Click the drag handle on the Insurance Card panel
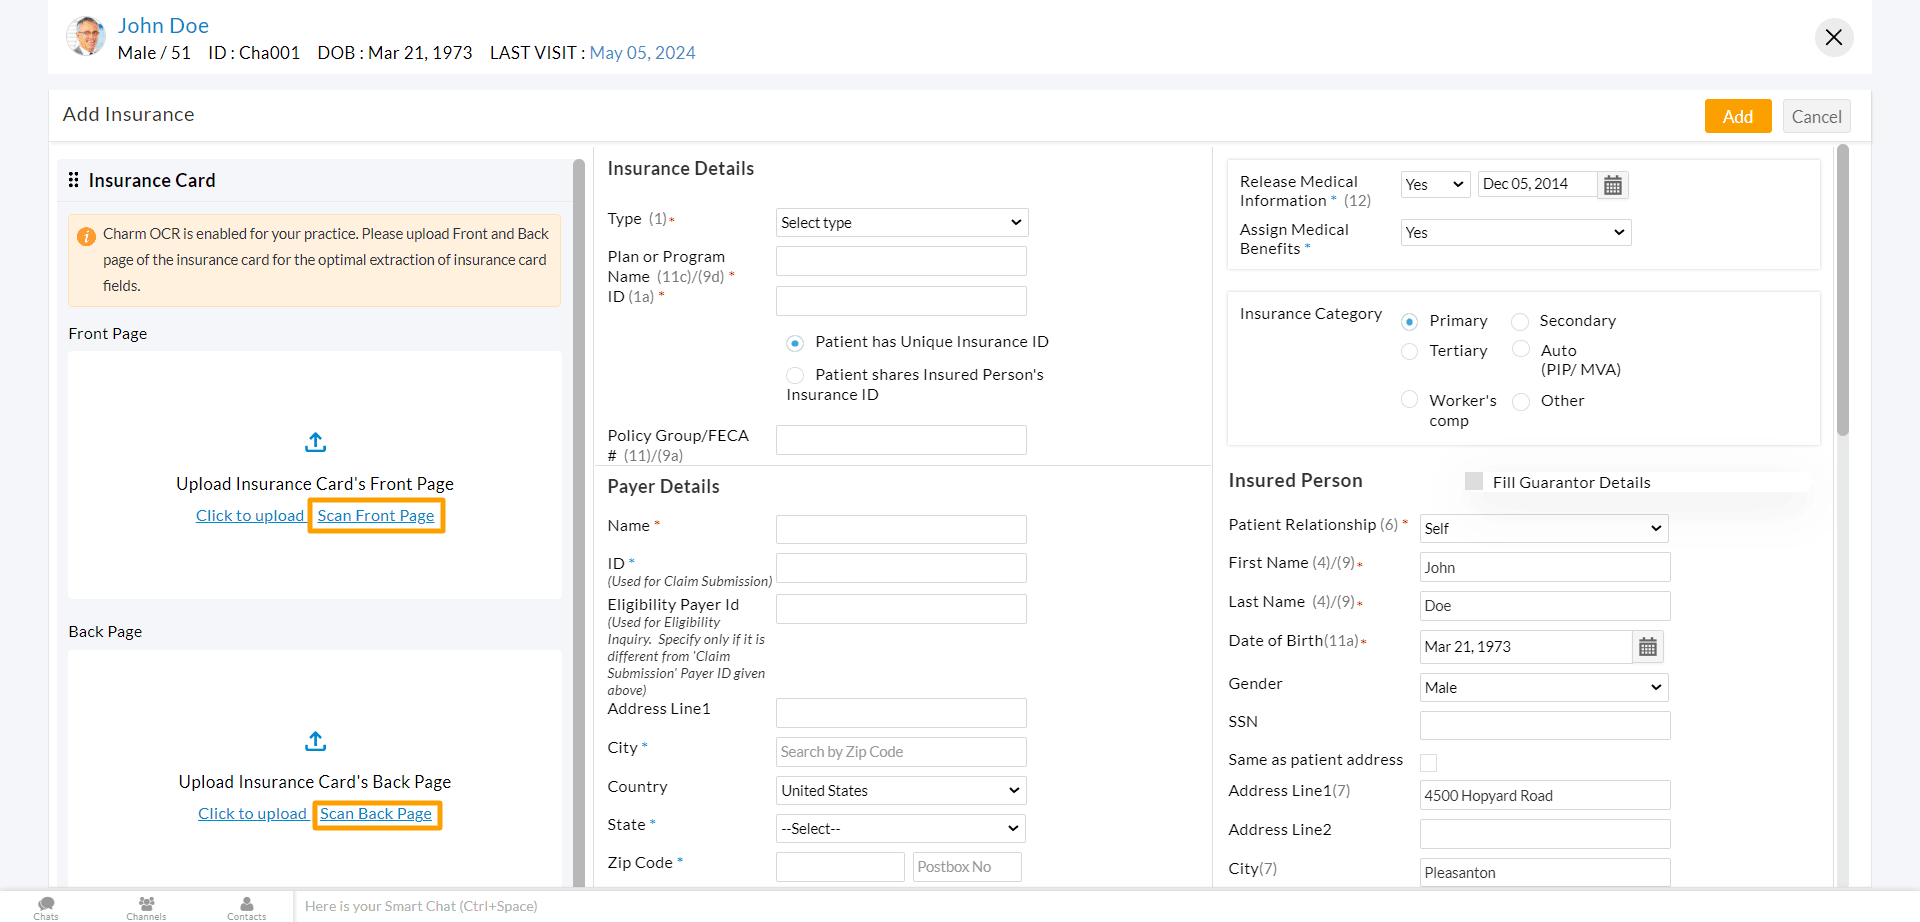This screenshot has width=1920, height=922. (x=73, y=180)
